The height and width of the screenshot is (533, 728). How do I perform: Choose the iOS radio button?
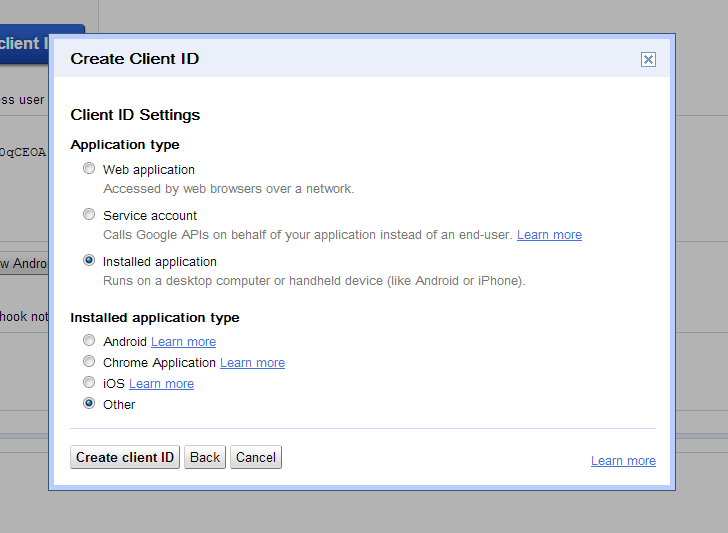[89, 383]
